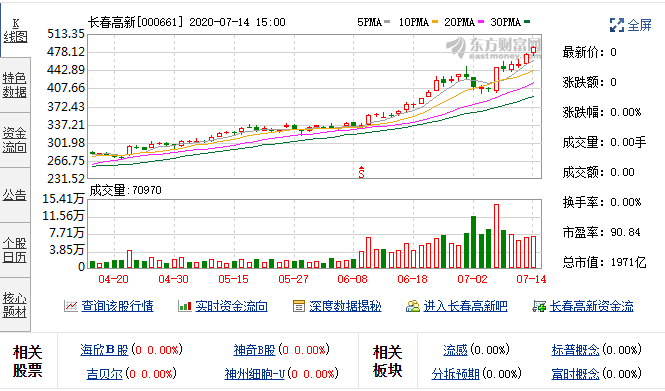Click the last red candlestick on 07-14
This screenshot has width=665, height=391.
(x=534, y=50)
